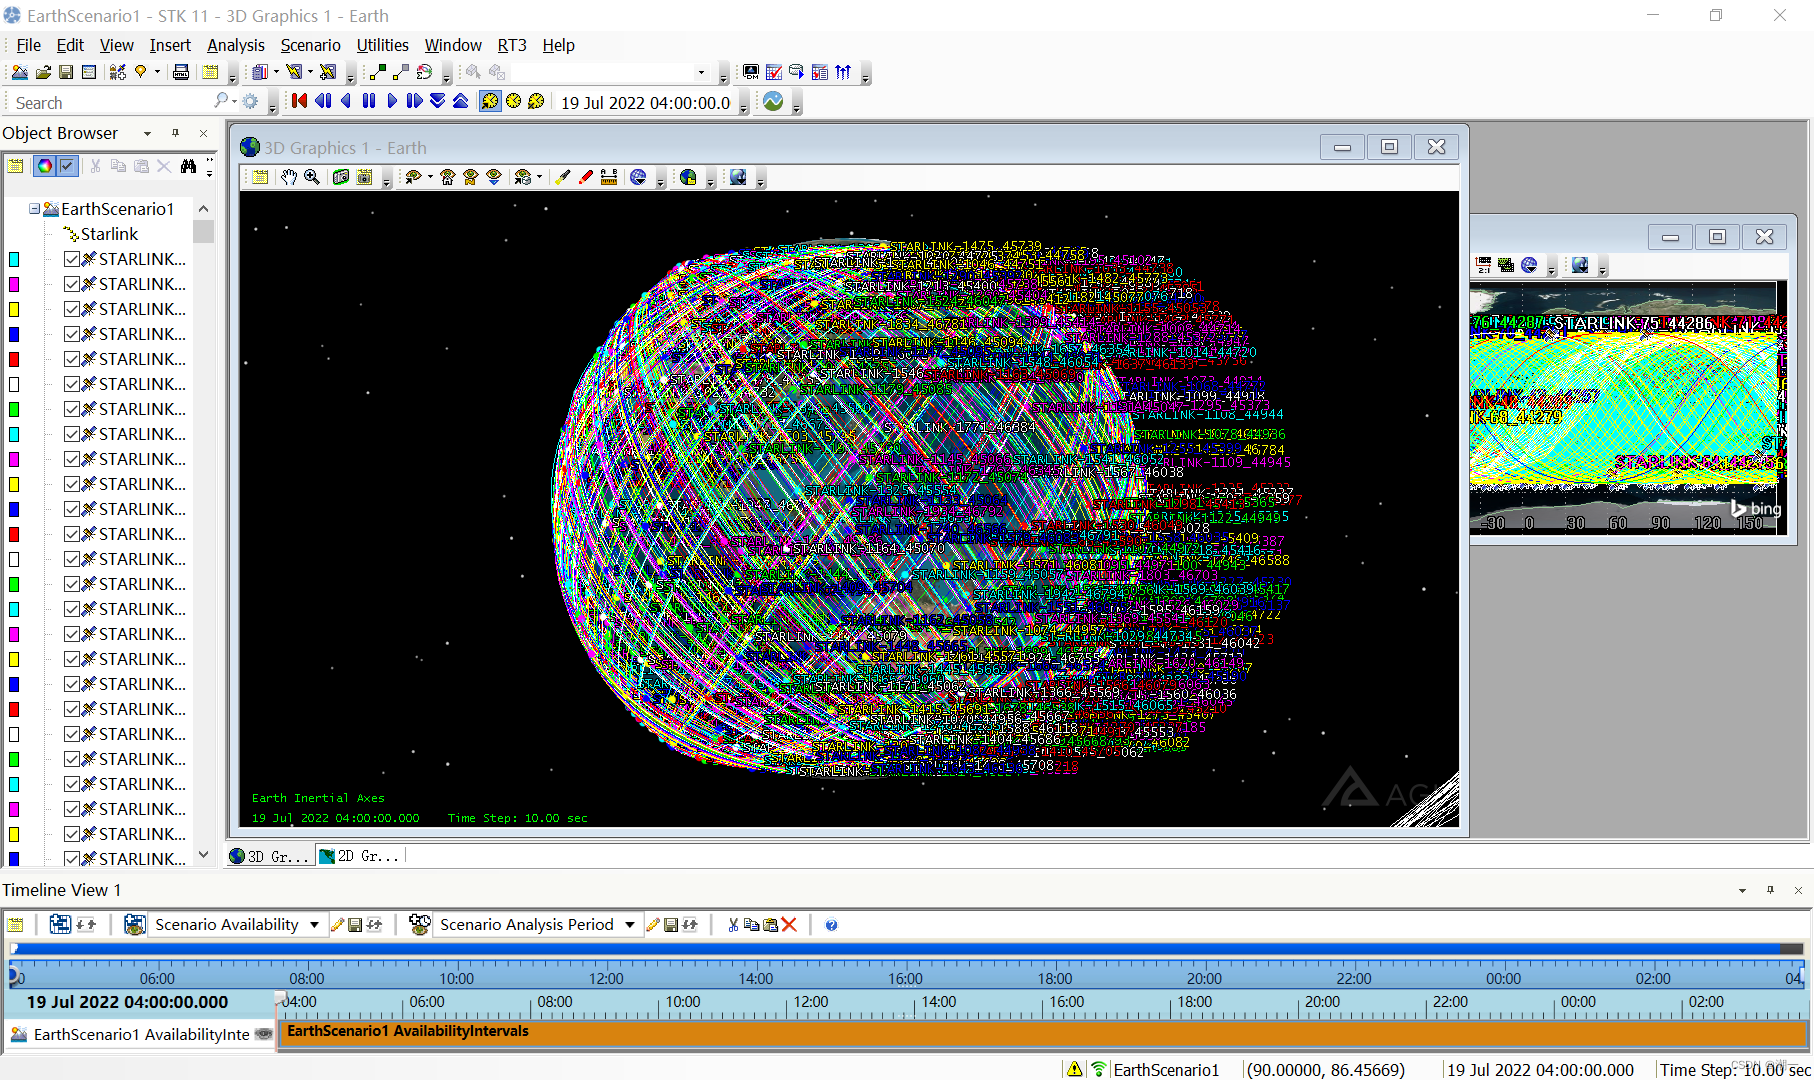Image resolution: width=1814 pixels, height=1080 pixels.
Task: Uncheck the first STARLINK satellite checkbox
Action: 72,259
